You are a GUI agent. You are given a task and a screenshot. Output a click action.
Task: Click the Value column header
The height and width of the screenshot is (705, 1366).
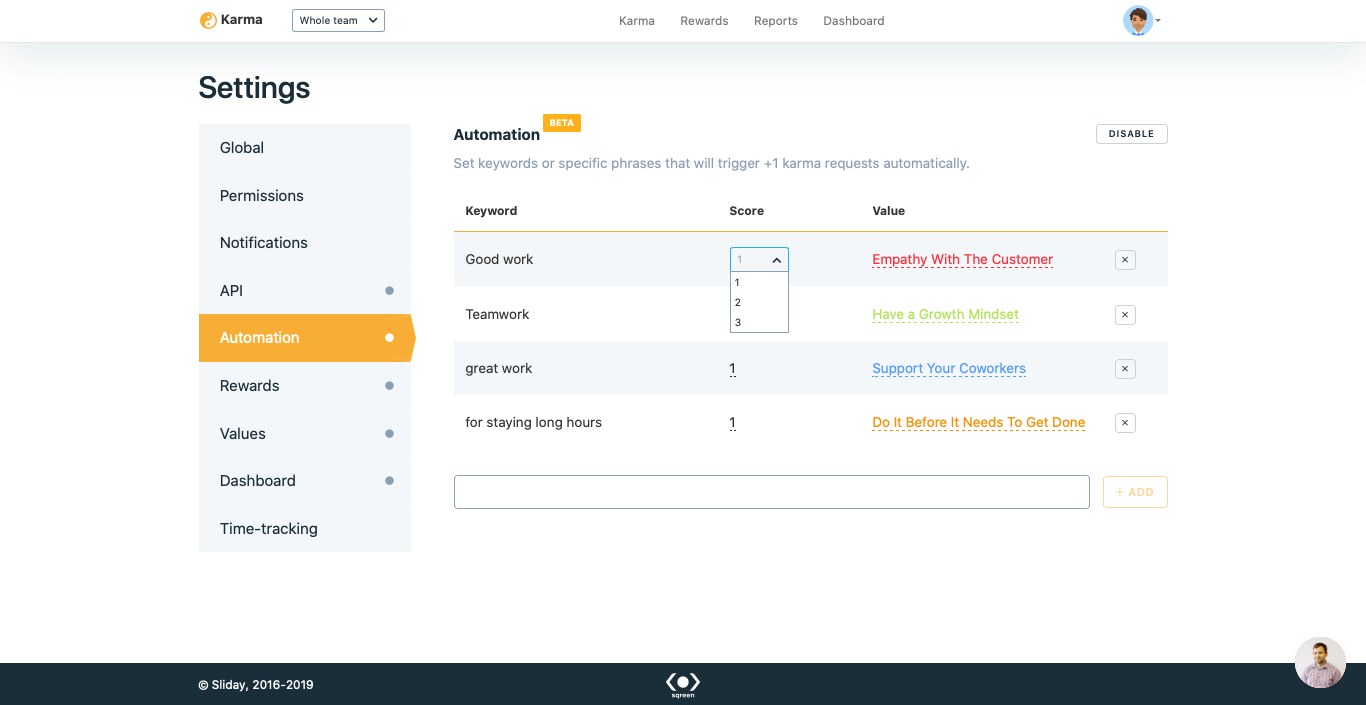(x=888, y=211)
